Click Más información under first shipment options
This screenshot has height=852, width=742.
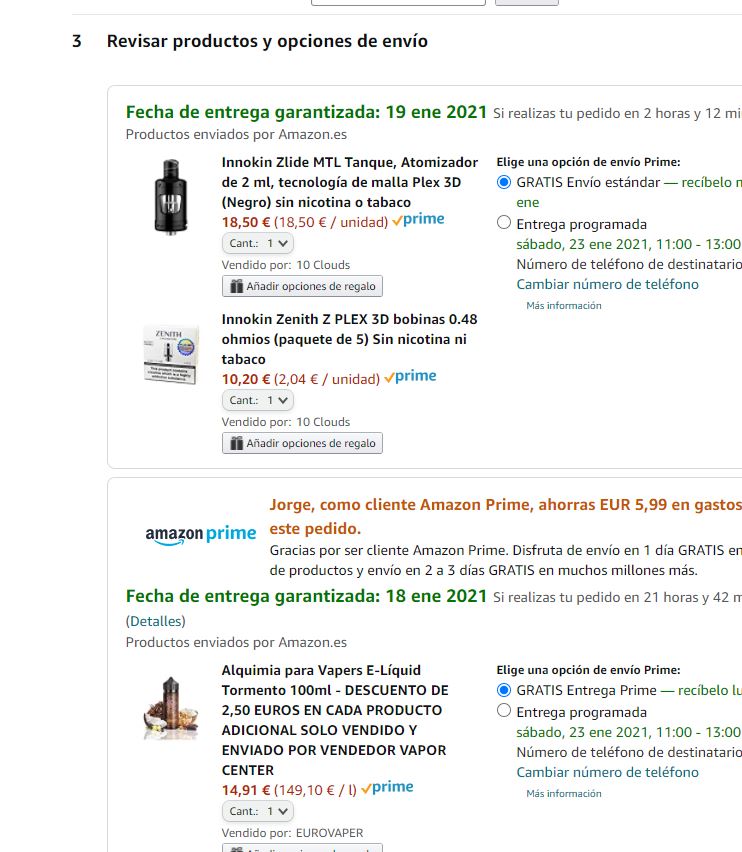click(x=564, y=305)
